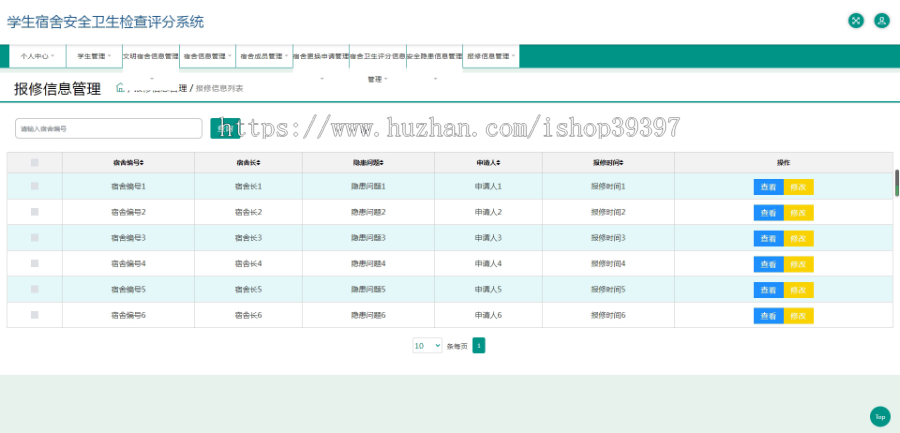The height and width of the screenshot is (433, 900).
Task: Click 查看 for 宿舍编号4
Action: tap(769, 264)
